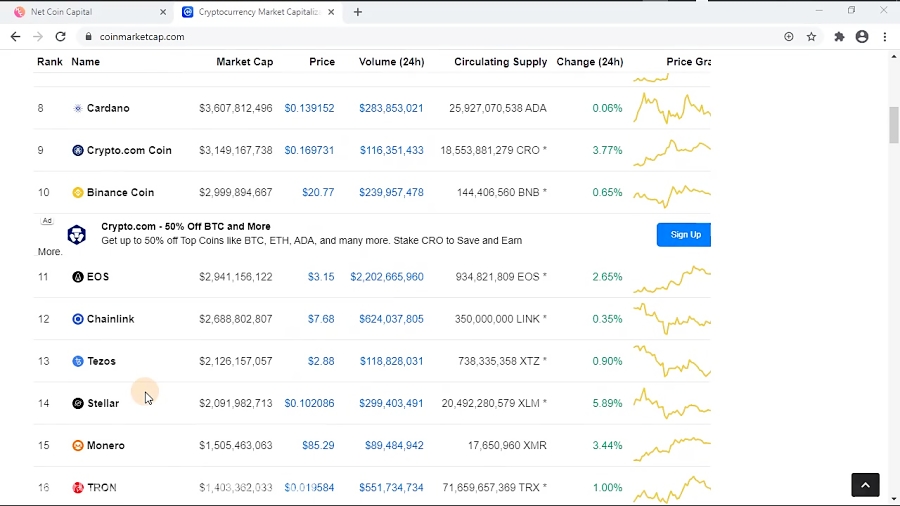Sort by the Volume (24h) column header
900x506 pixels.
pos(391,62)
